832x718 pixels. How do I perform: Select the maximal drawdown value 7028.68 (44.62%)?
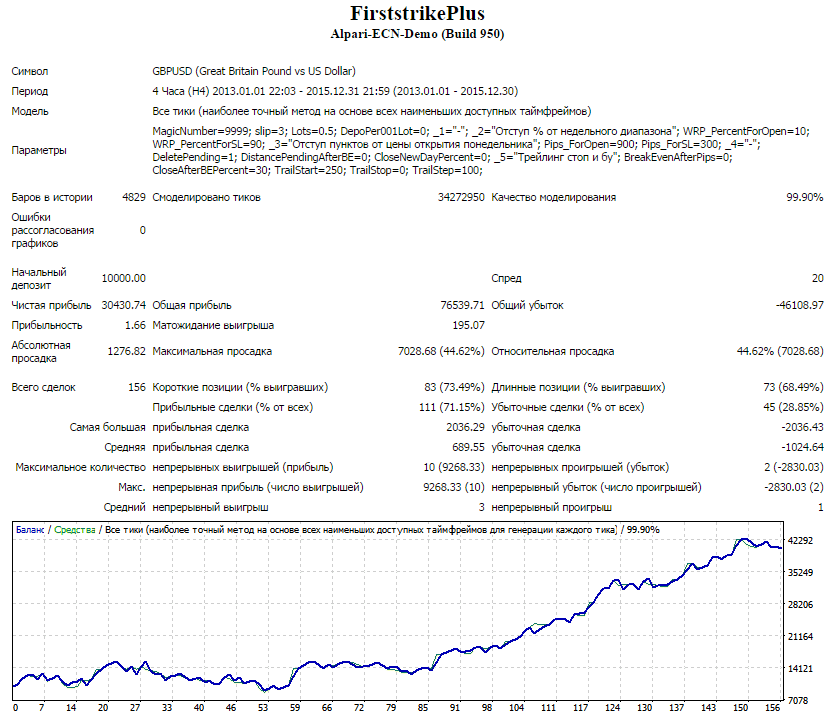(x=441, y=351)
